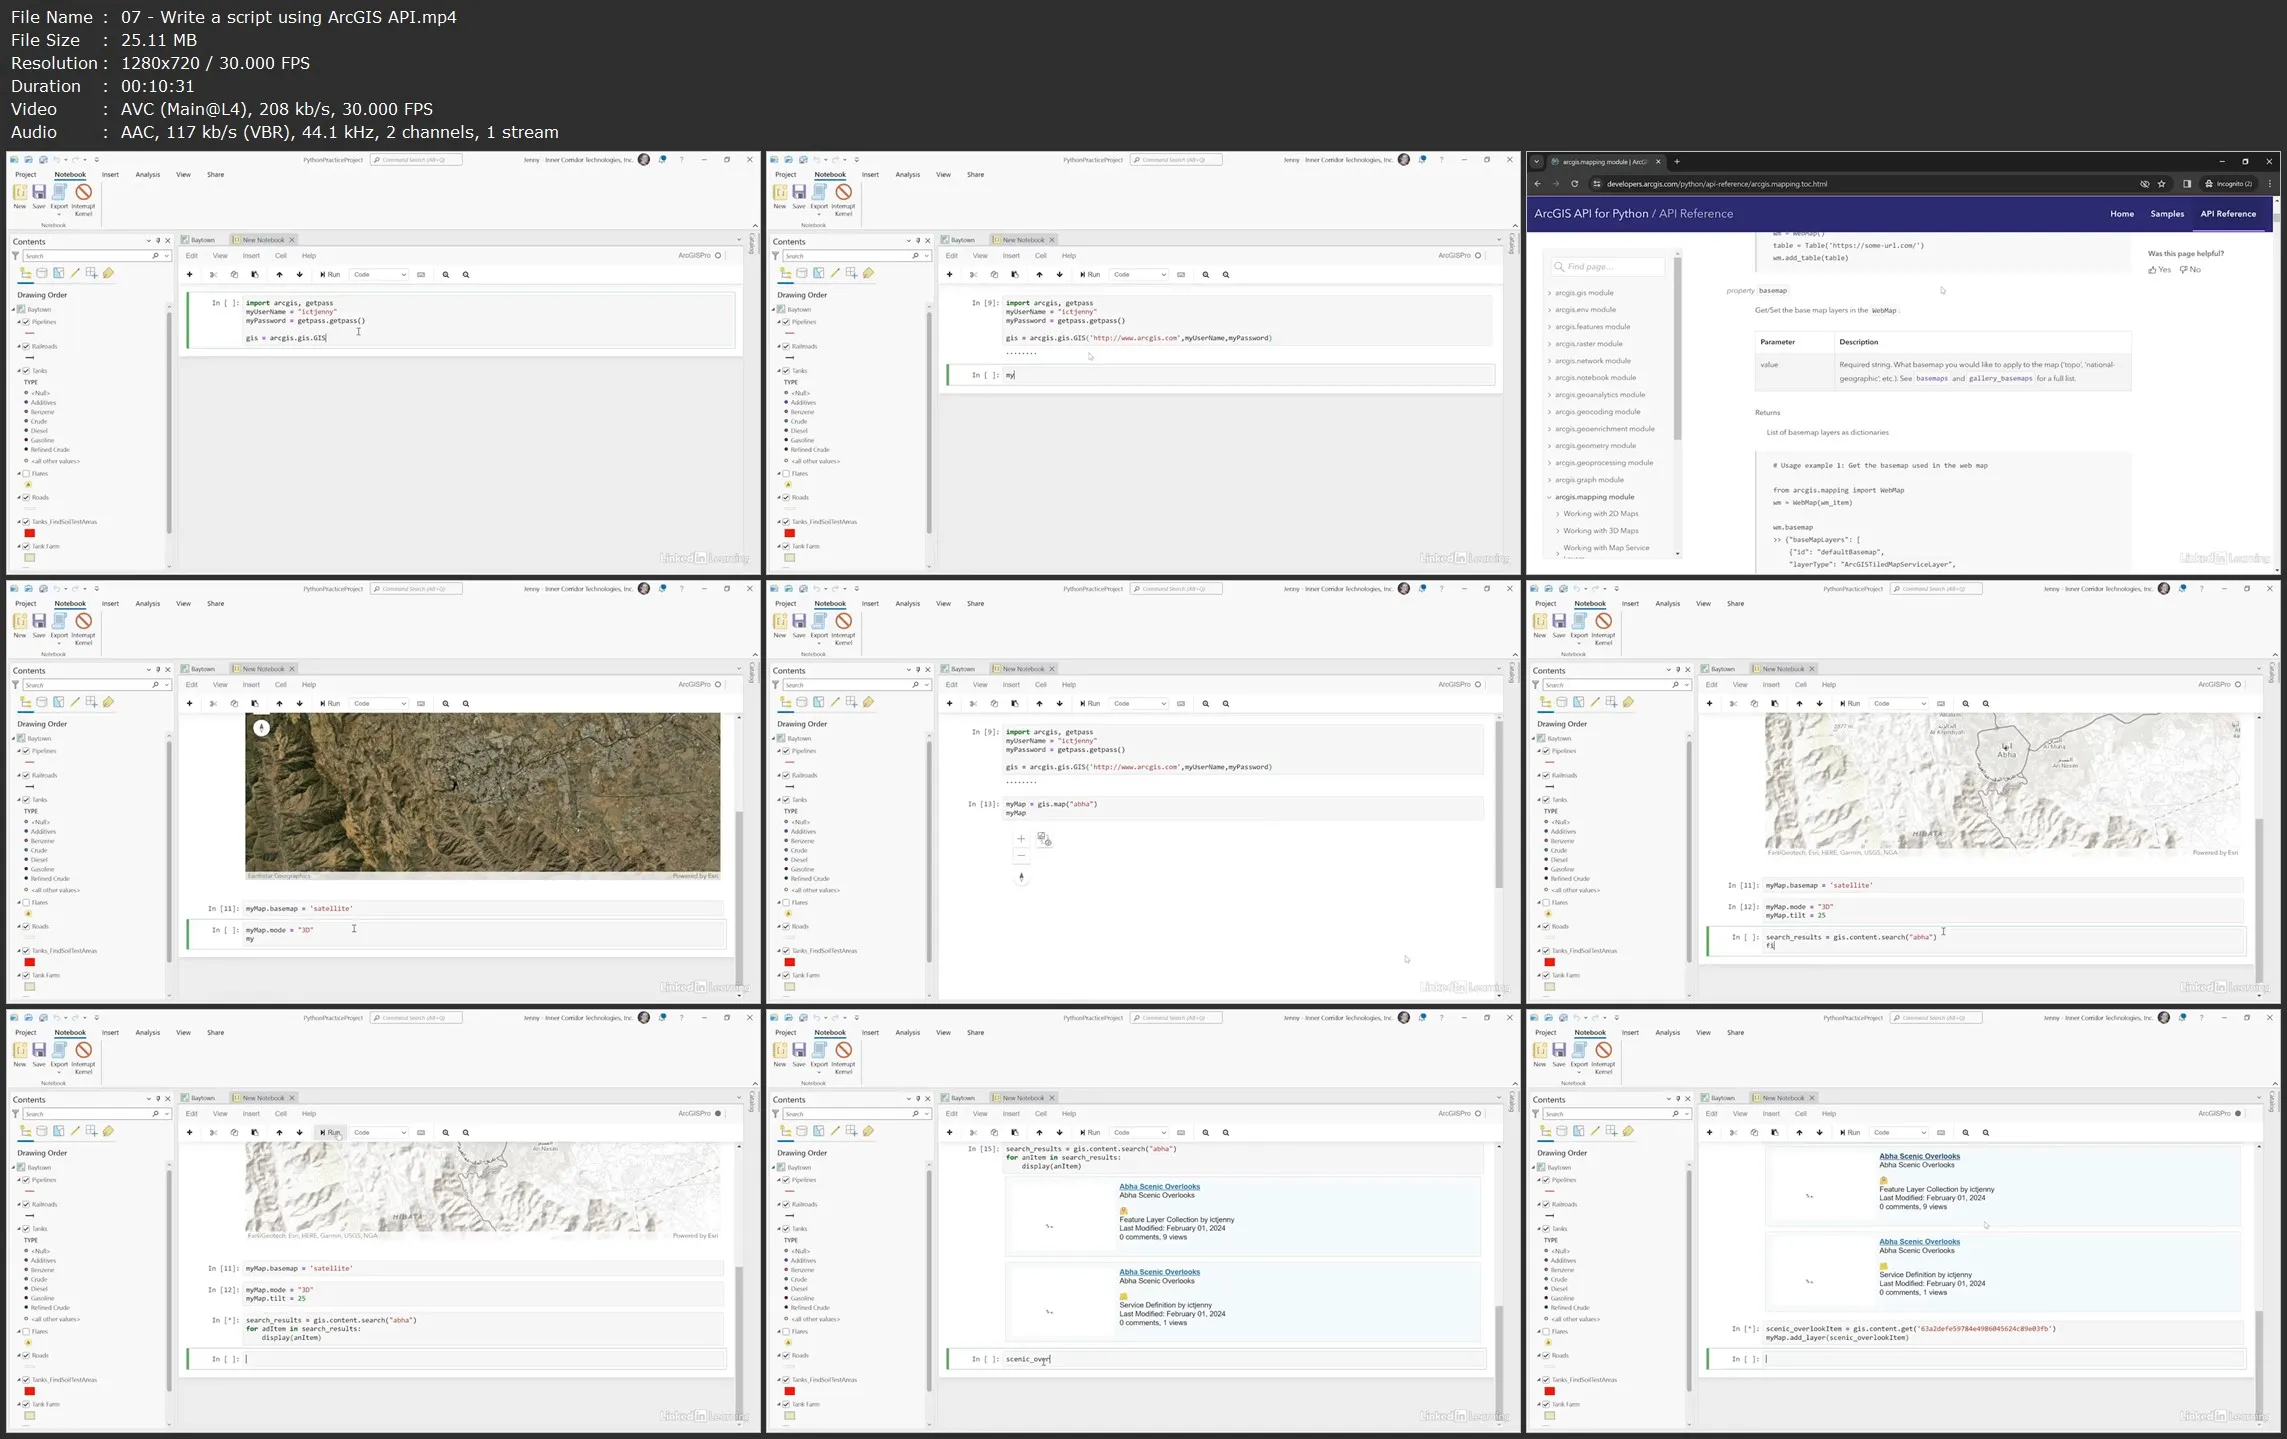Viewport: 2287px width, 1439px height.
Task: Click Command Search box in top-middle frame
Action: pos(1176,160)
